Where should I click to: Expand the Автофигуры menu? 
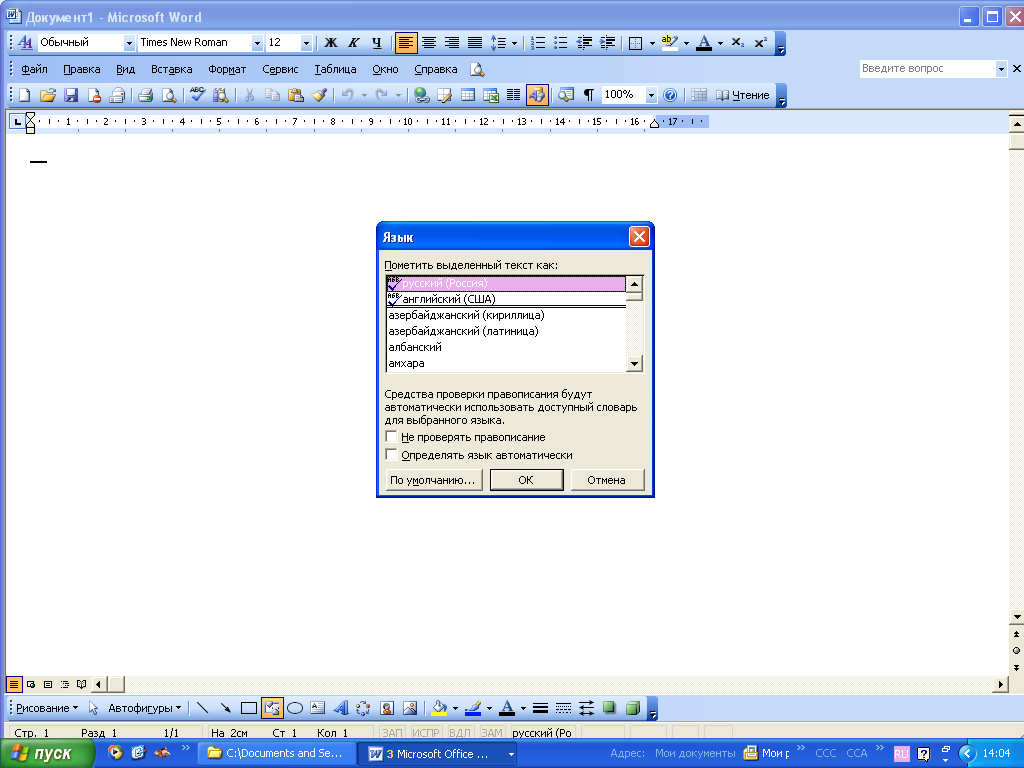tap(144, 708)
